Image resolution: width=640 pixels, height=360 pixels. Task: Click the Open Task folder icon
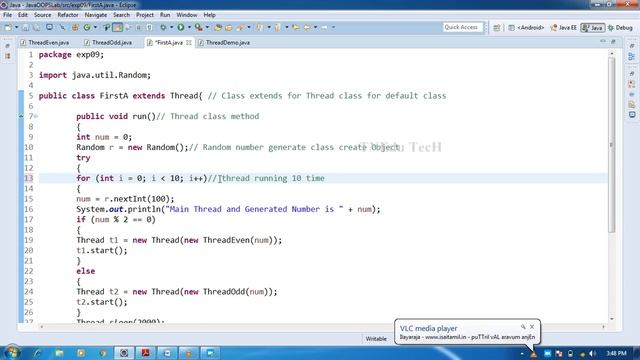(229, 27)
